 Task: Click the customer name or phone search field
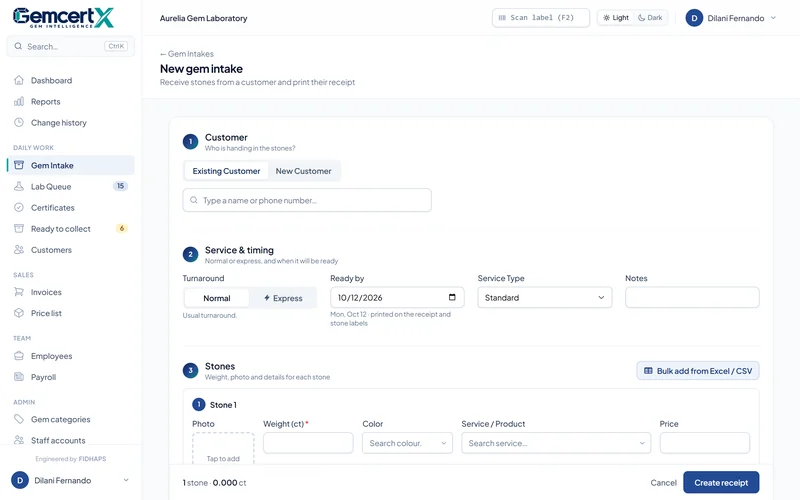coord(307,200)
